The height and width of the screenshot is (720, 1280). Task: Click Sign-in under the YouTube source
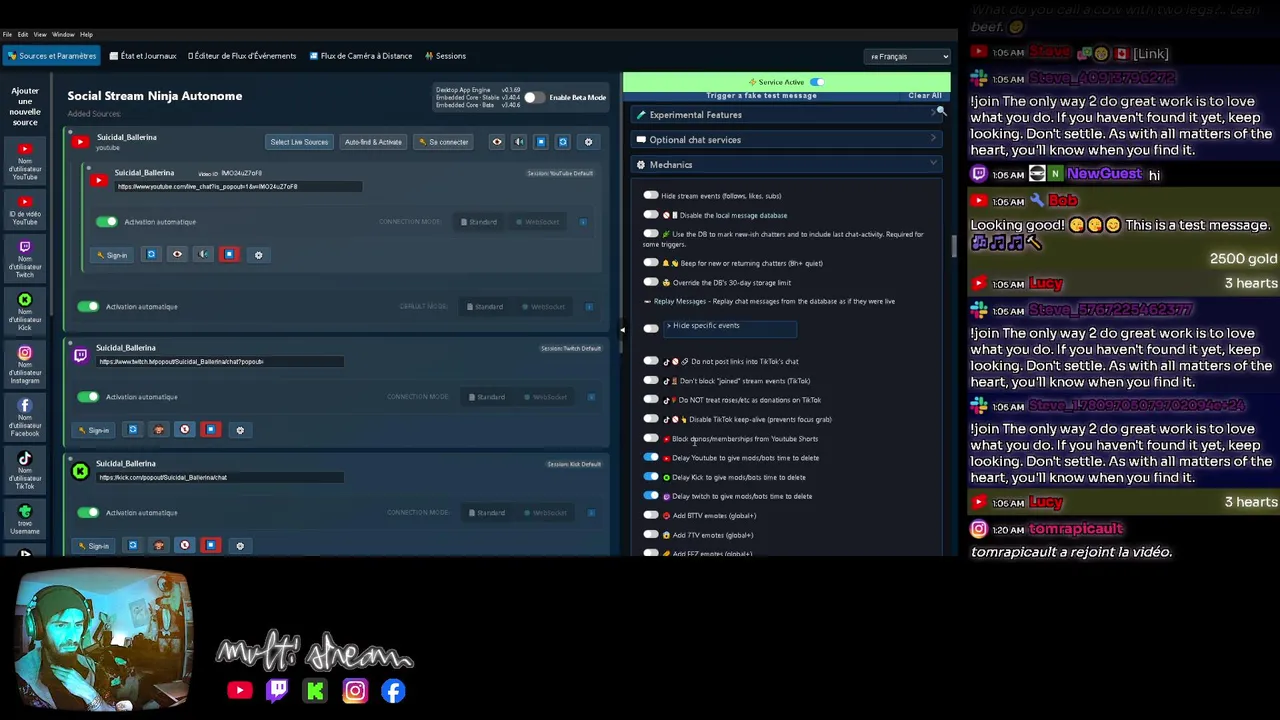[112, 255]
